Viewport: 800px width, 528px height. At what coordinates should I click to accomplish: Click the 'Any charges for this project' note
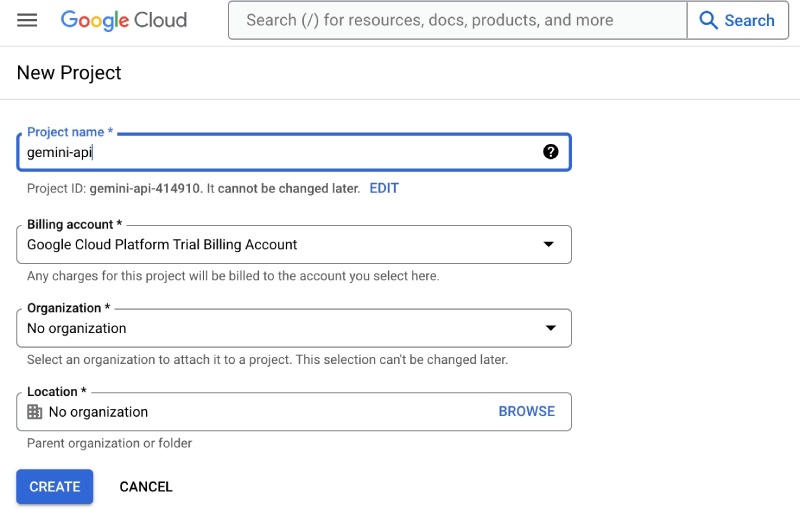point(233,275)
